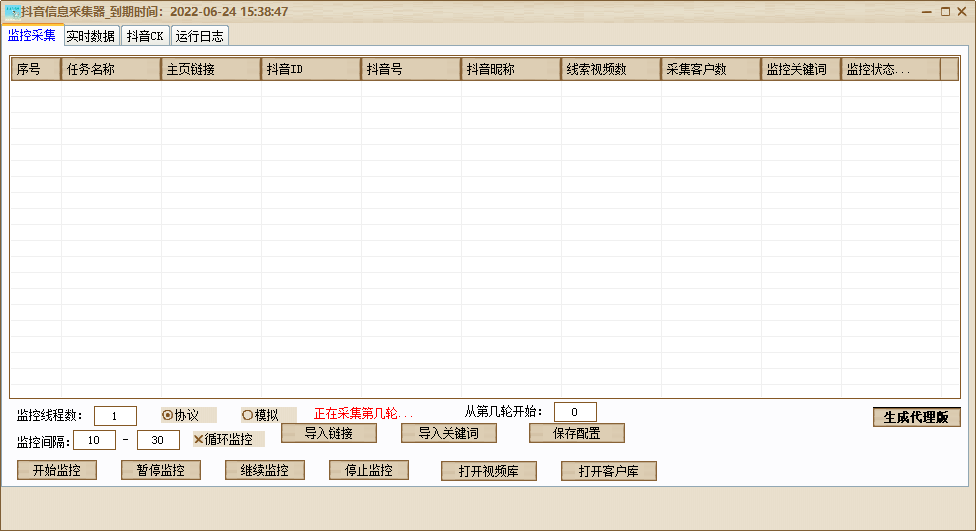The width and height of the screenshot is (976, 531).
Task: Maximize the 抖音信息采集器 window
Action: pos(945,12)
